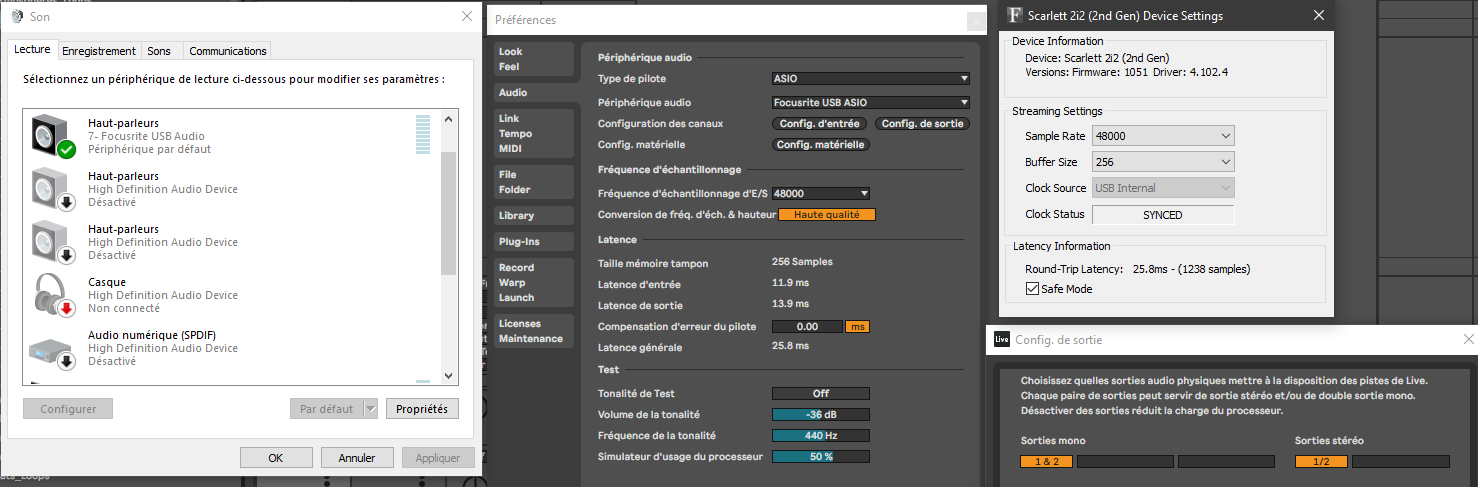Open the Link Tempo MIDI preferences tab
Image resolution: width=1478 pixels, height=487 pixels.
[534, 133]
